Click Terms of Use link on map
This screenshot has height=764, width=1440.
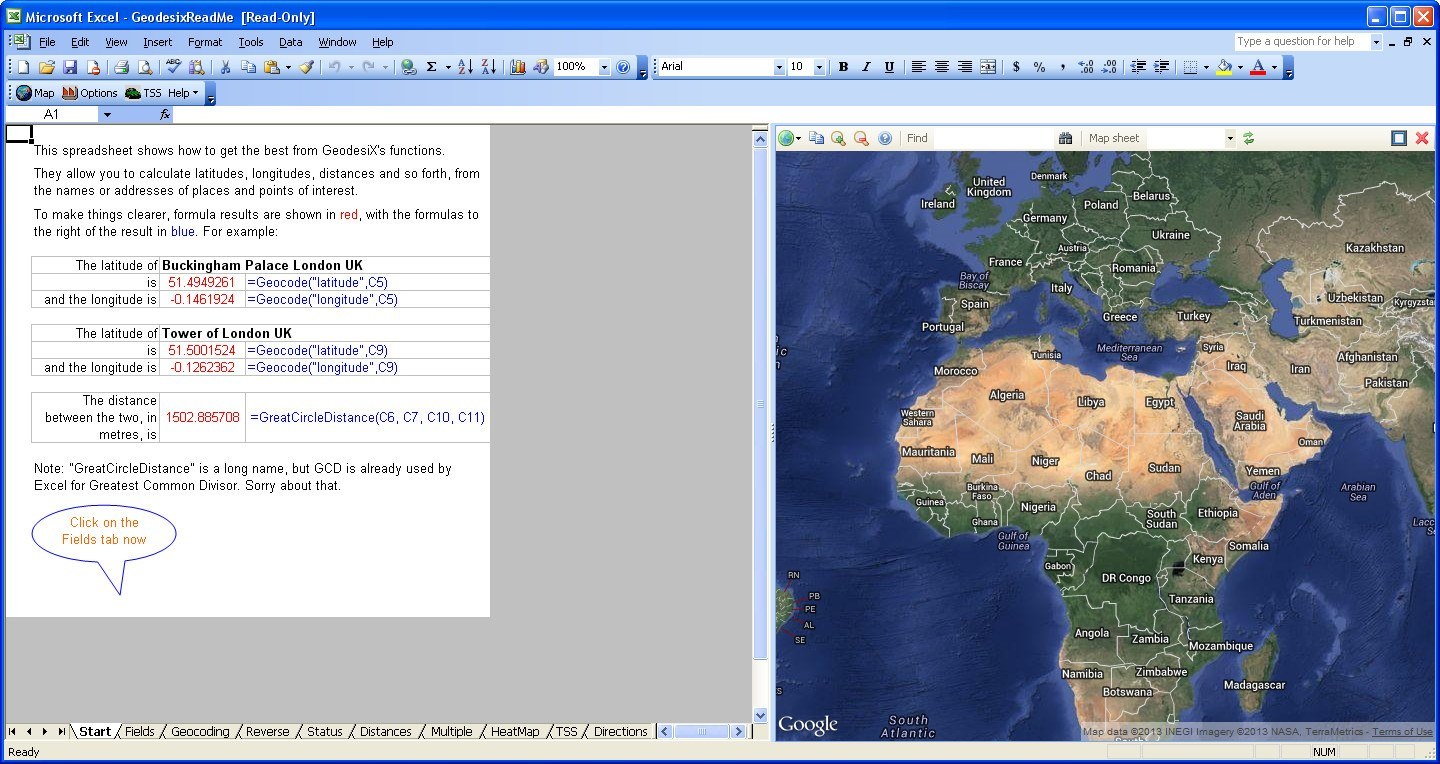tap(1402, 732)
